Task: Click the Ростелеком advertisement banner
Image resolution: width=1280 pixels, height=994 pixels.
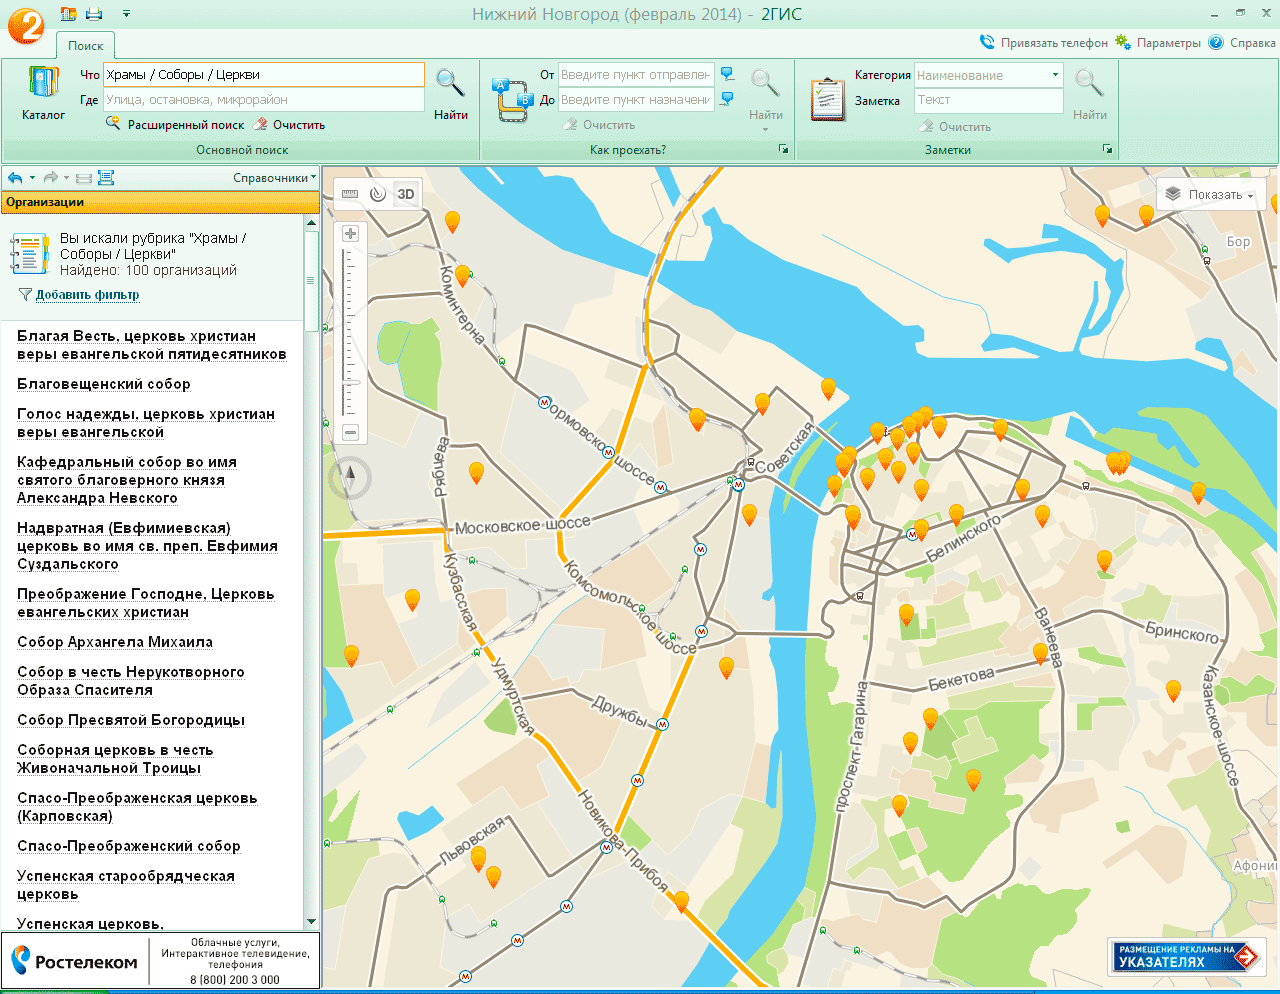Action: [x=160, y=961]
